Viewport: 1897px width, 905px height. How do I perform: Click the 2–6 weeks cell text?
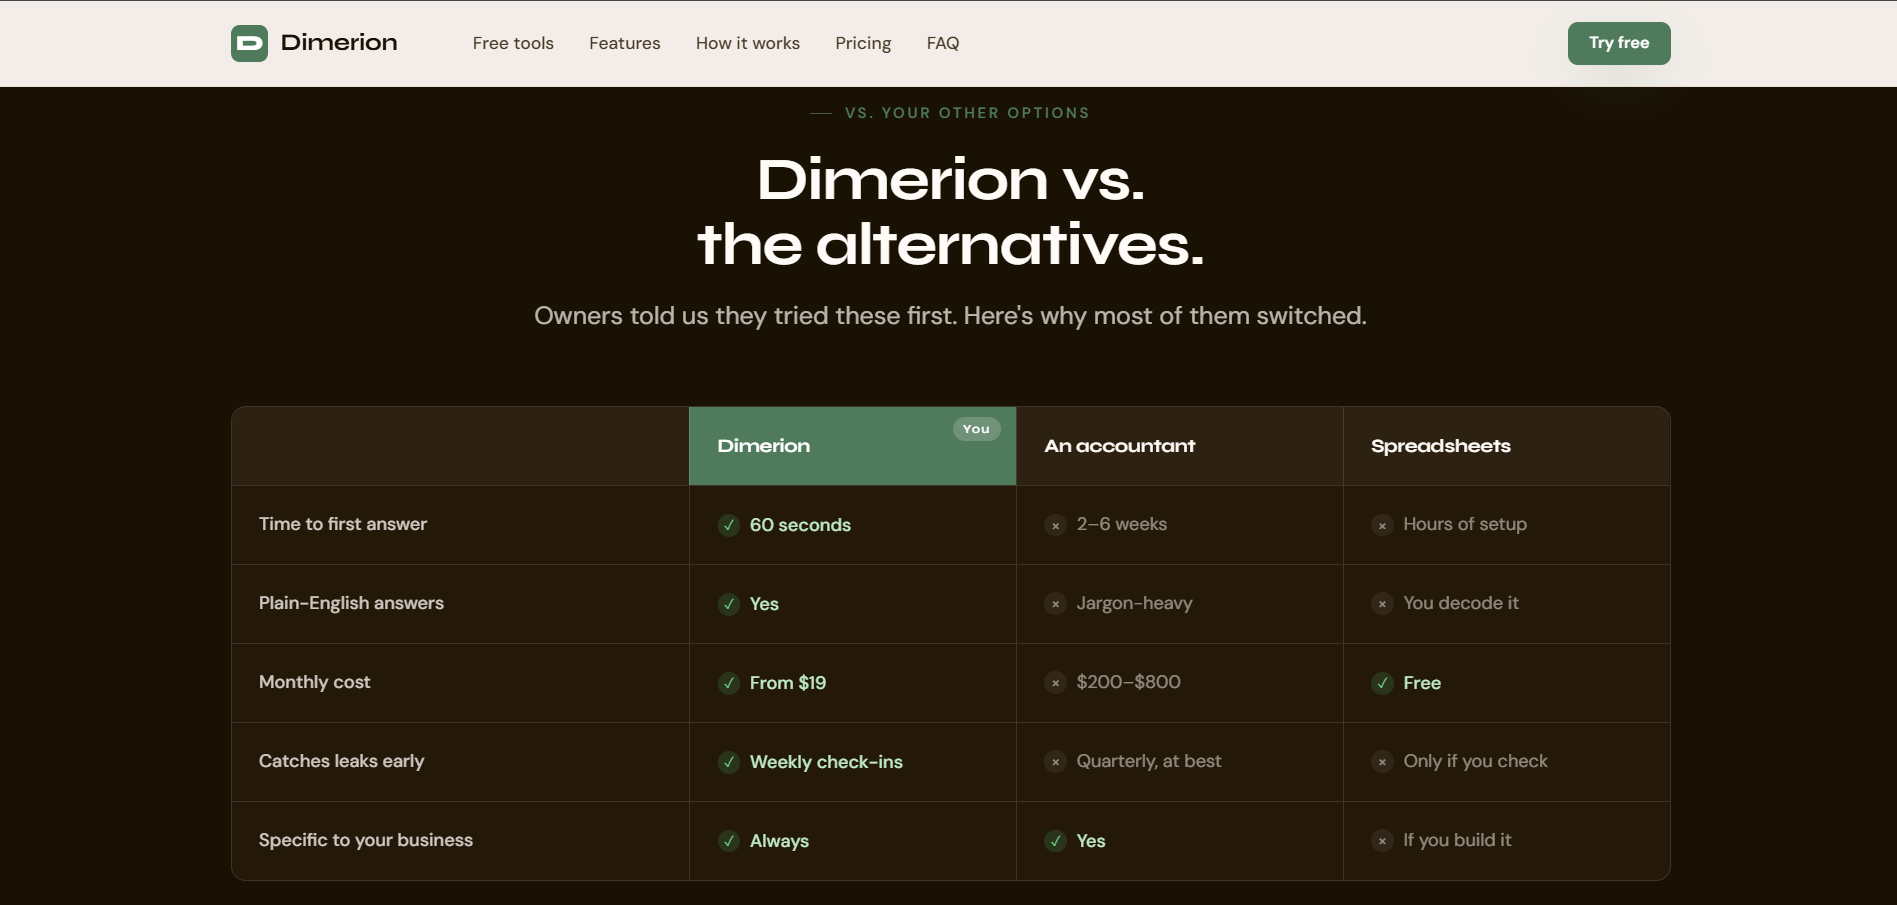tap(1122, 524)
